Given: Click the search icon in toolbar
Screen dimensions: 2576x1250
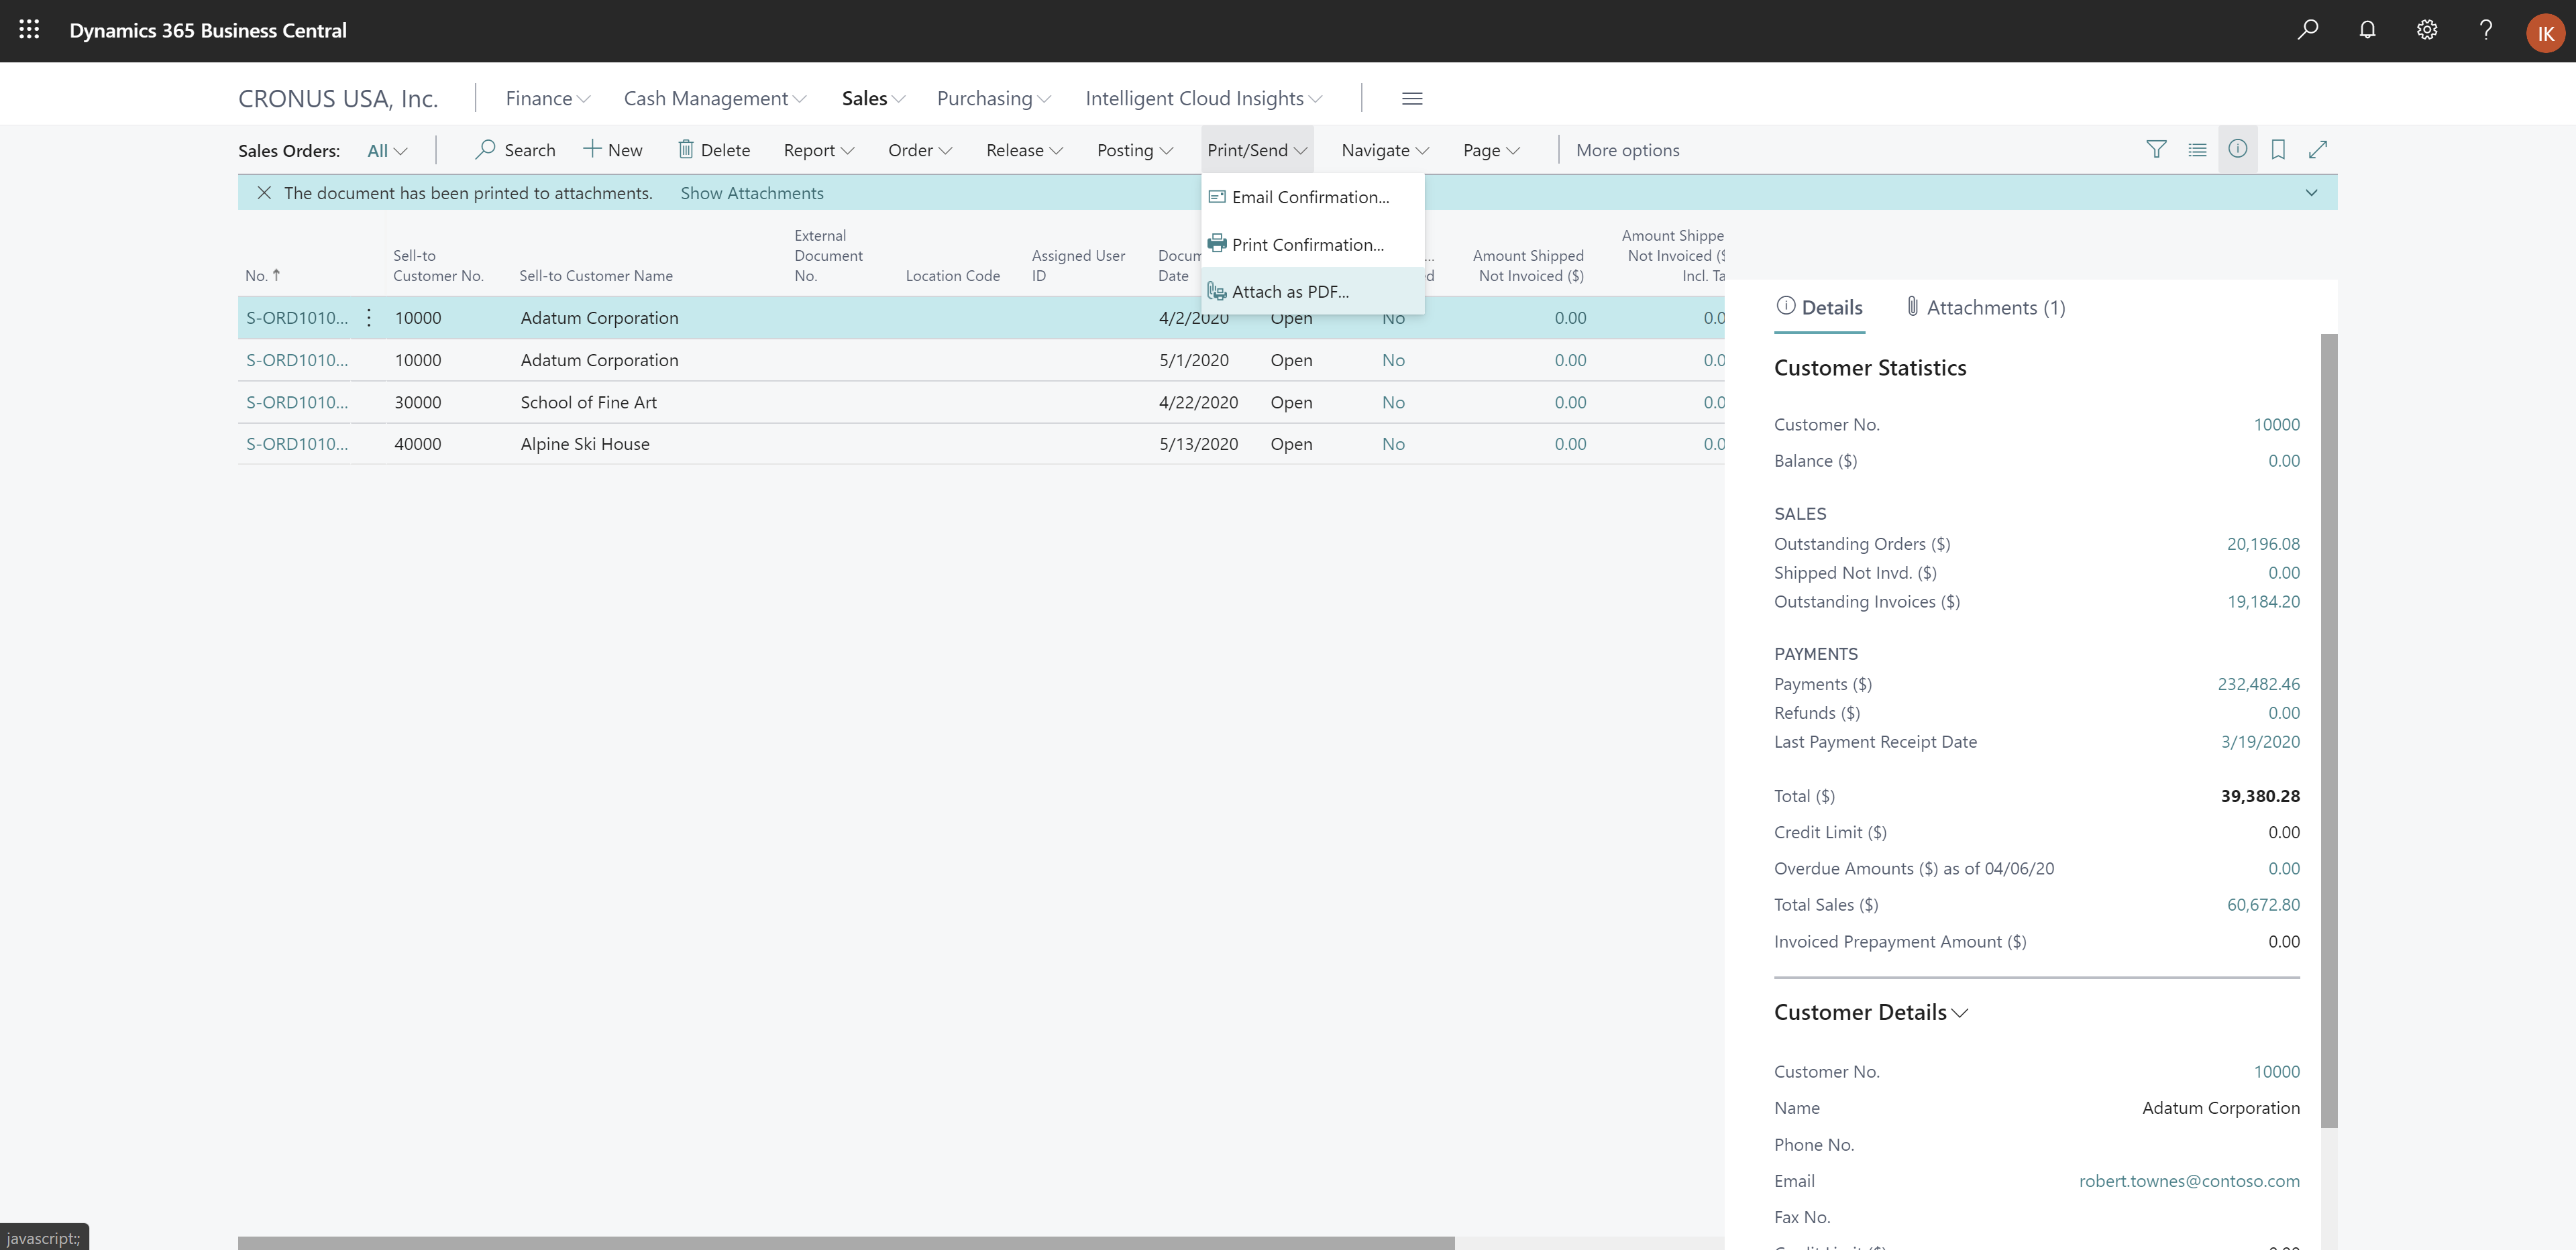Looking at the screenshot, I should point(2308,30).
